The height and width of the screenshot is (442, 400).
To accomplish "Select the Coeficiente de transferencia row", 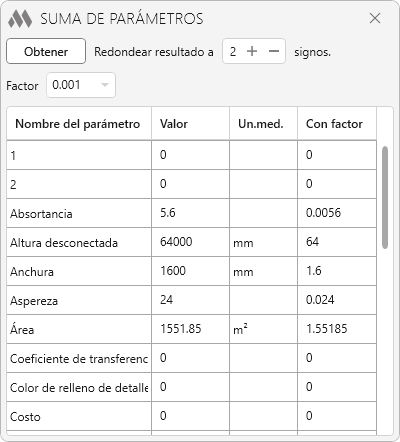I will (191, 358).
